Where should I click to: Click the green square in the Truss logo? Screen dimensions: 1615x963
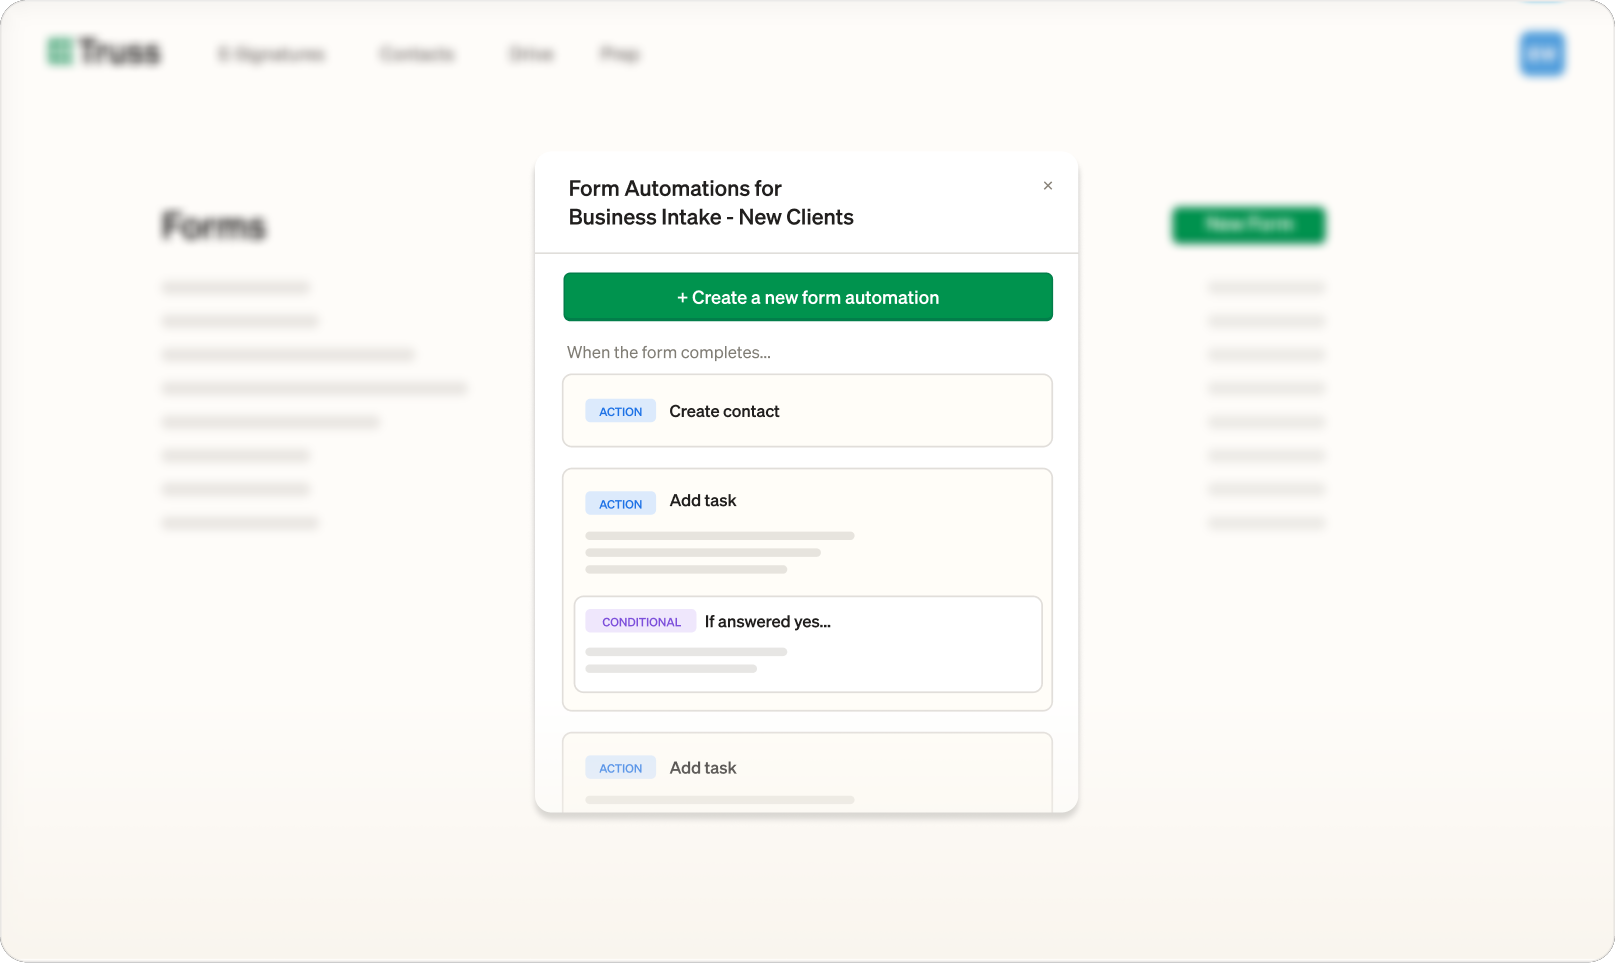coord(58,51)
